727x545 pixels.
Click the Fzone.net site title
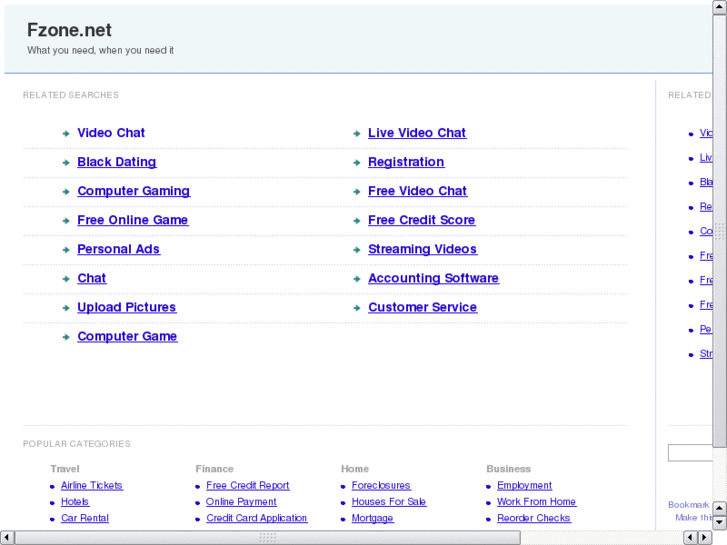69,30
